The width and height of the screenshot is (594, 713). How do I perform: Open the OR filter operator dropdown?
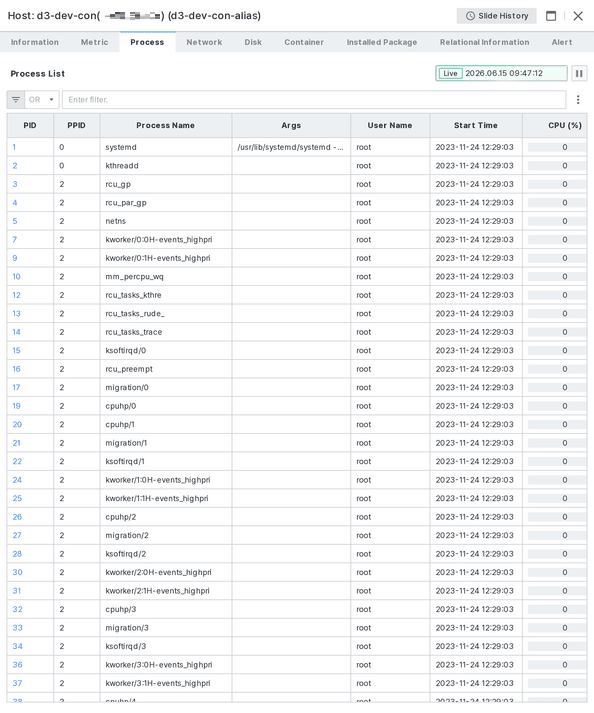(42, 100)
